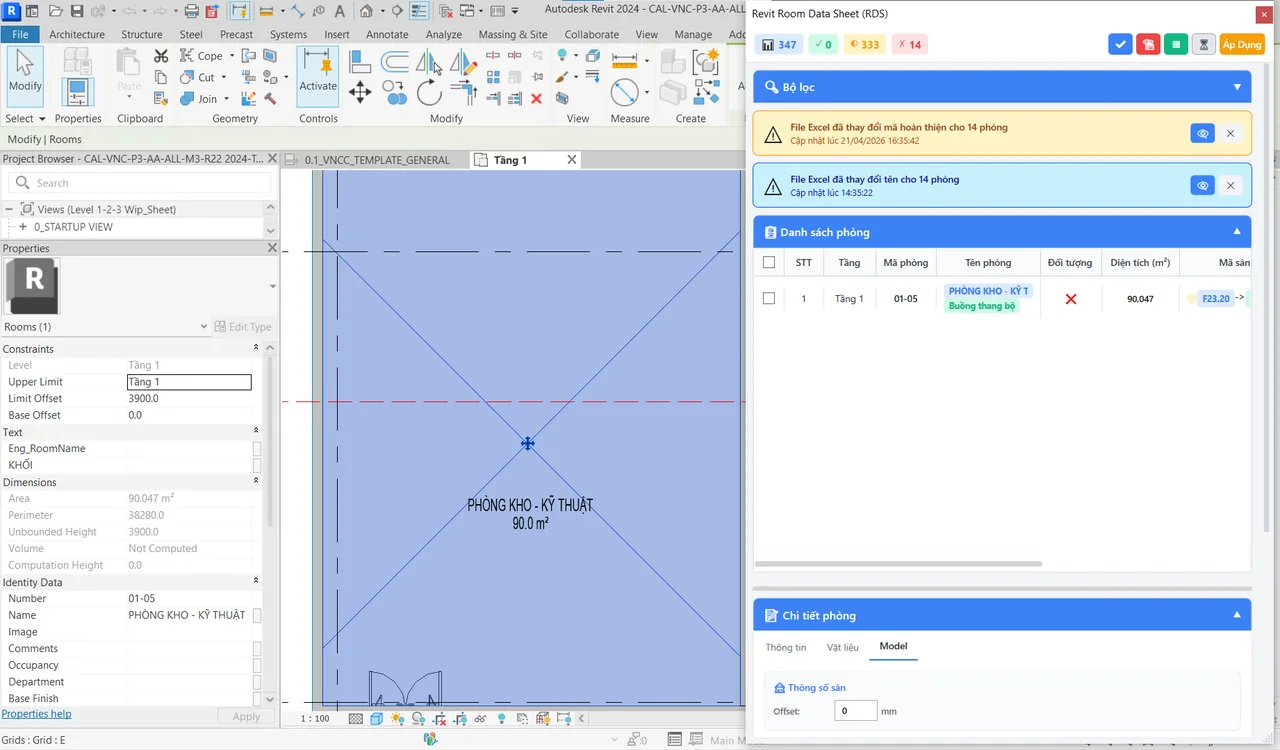1280x750 pixels.
Task: Click the Rotate tool icon
Action: point(429,93)
